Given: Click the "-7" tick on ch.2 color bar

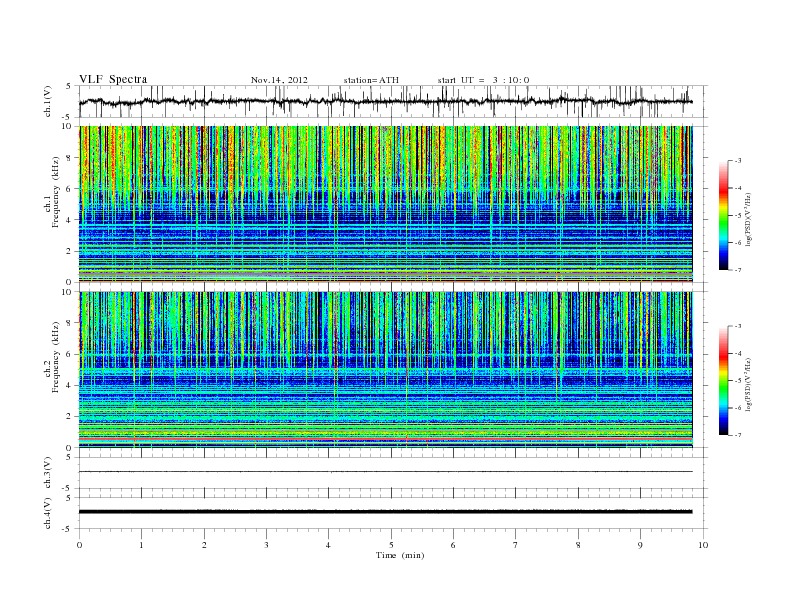Looking at the screenshot, I should pos(737,435).
